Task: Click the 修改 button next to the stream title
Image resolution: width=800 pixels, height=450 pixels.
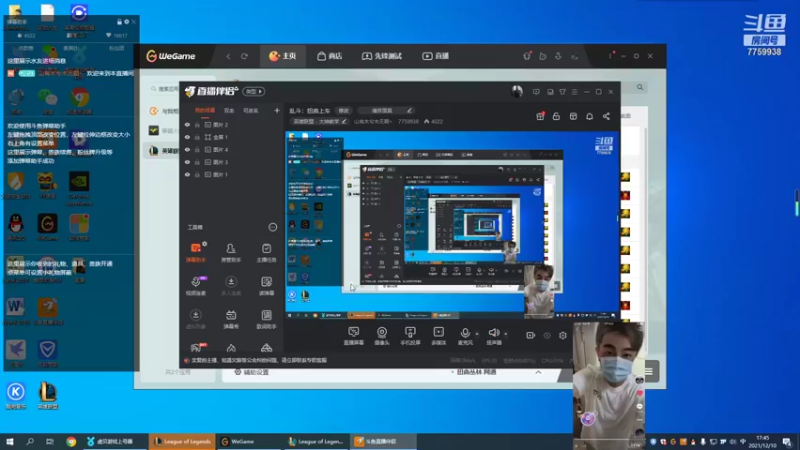Action: coord(343,110)
